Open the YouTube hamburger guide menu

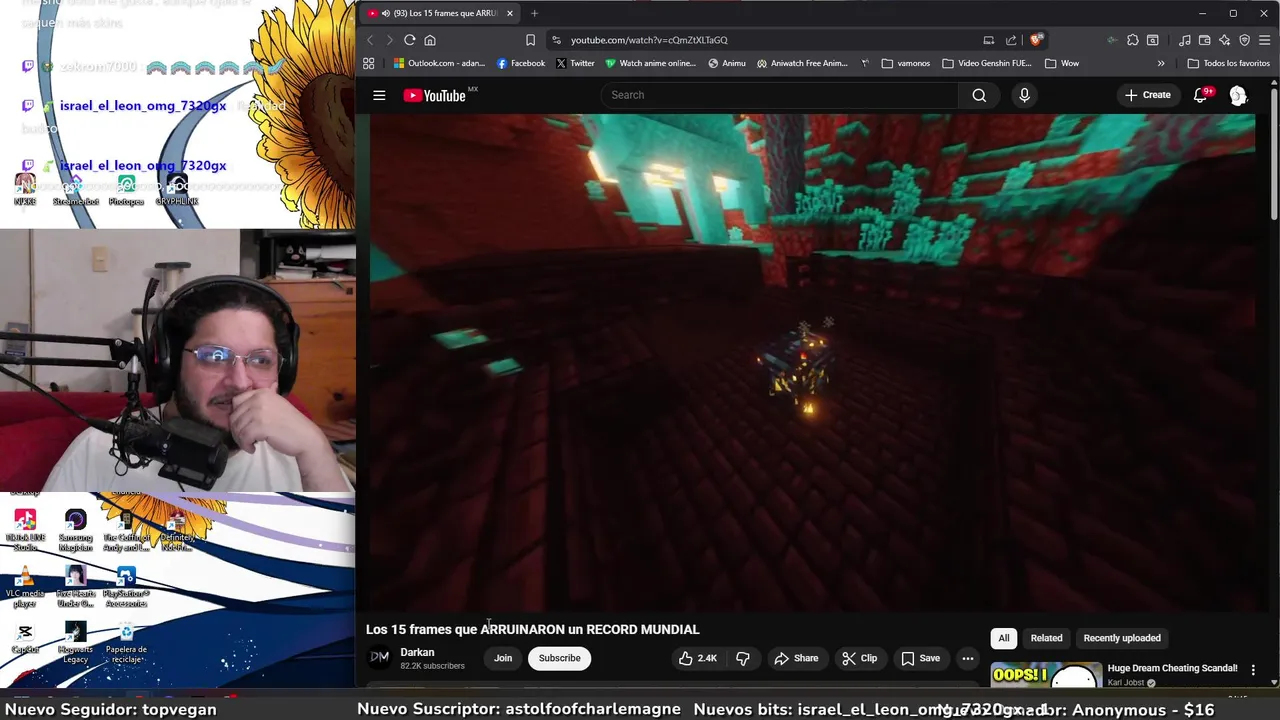379,95
